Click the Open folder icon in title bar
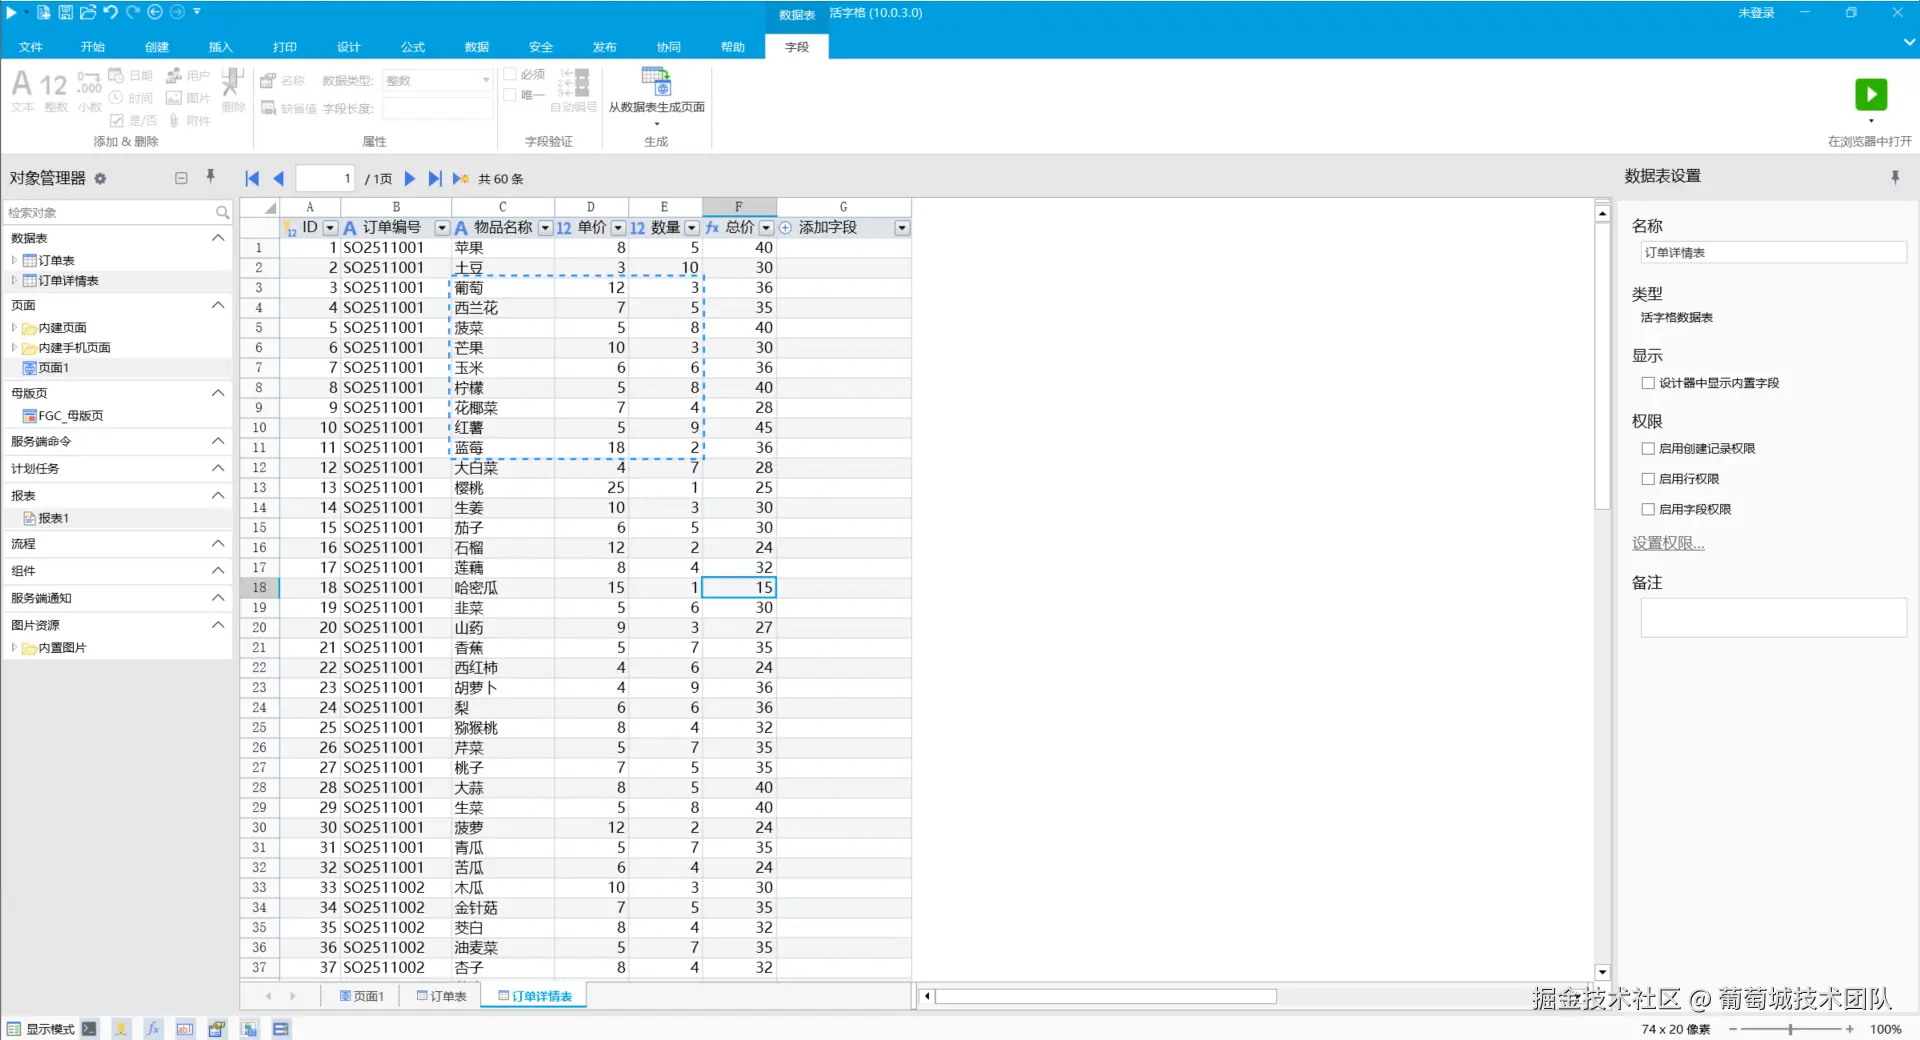This screenshot has width=1920, height=1040. [x=88, y=12]
